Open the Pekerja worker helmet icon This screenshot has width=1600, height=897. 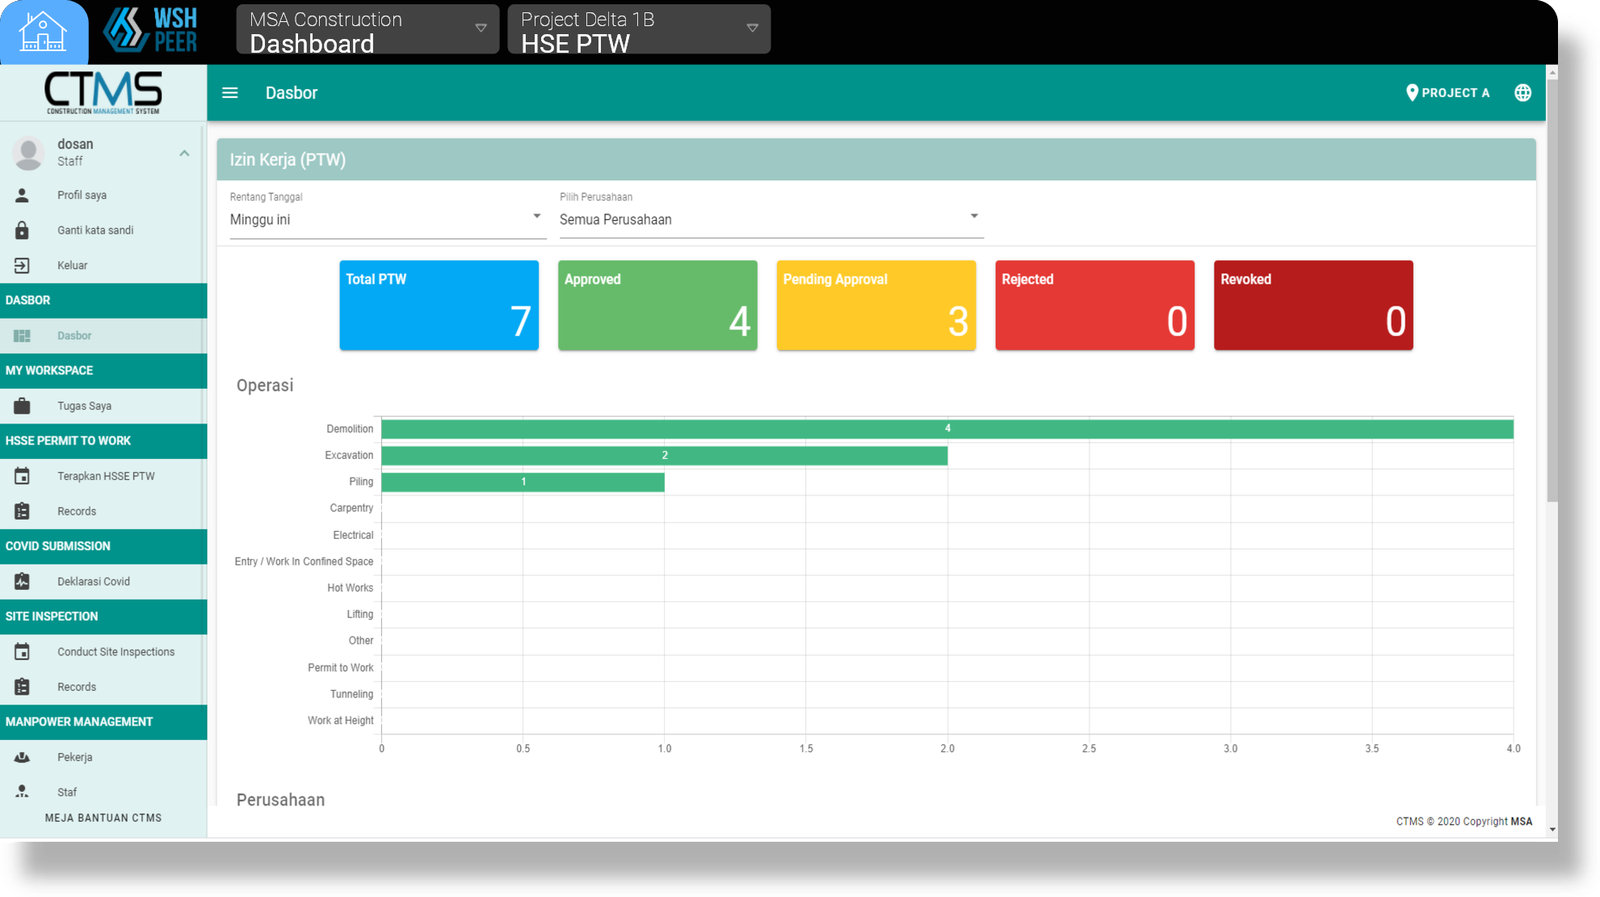tap(22, 757)
